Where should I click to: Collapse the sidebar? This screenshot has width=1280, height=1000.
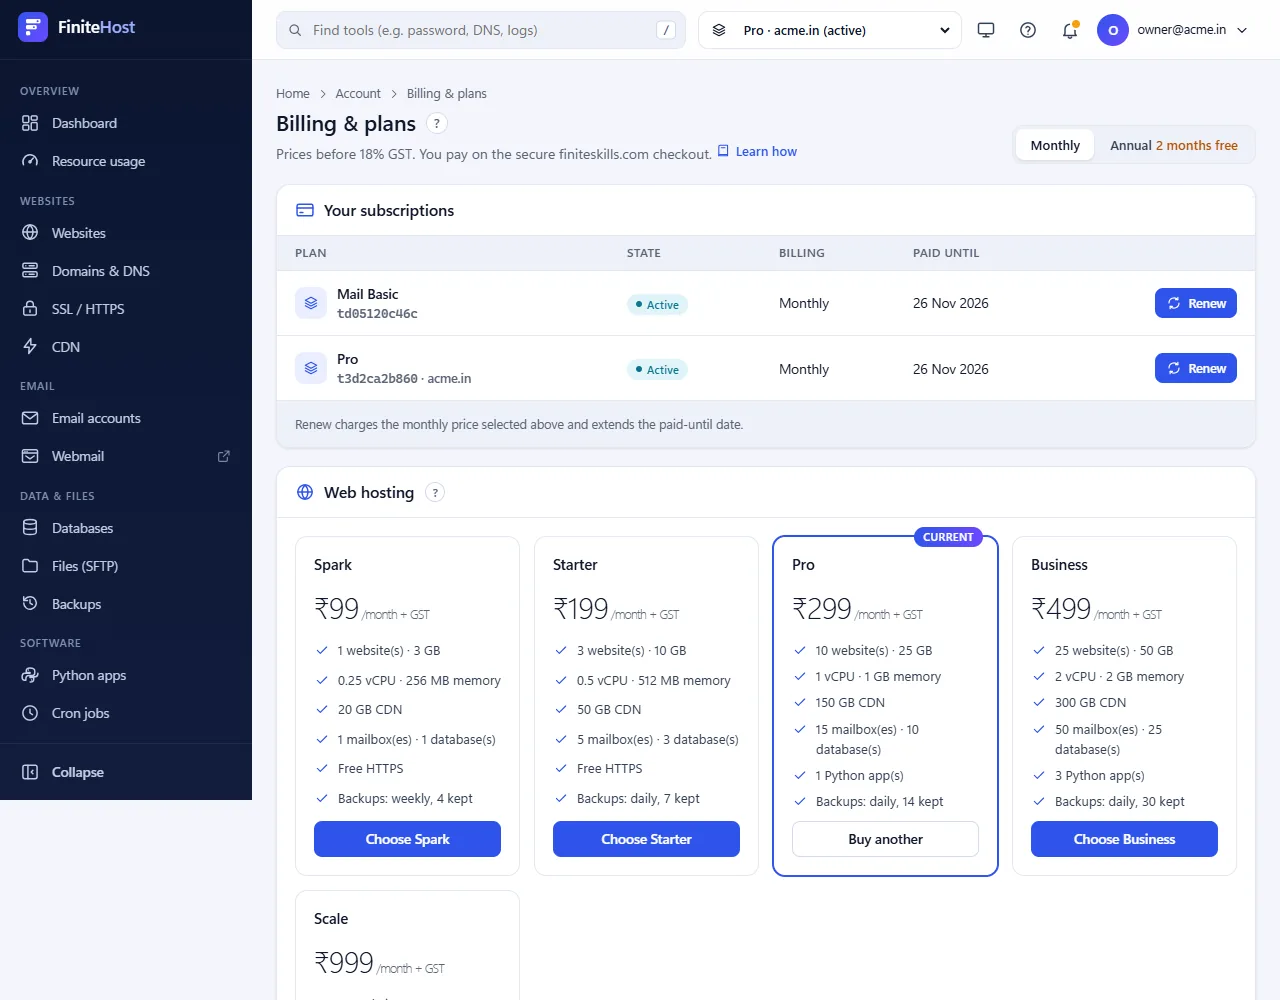[126, 772]
